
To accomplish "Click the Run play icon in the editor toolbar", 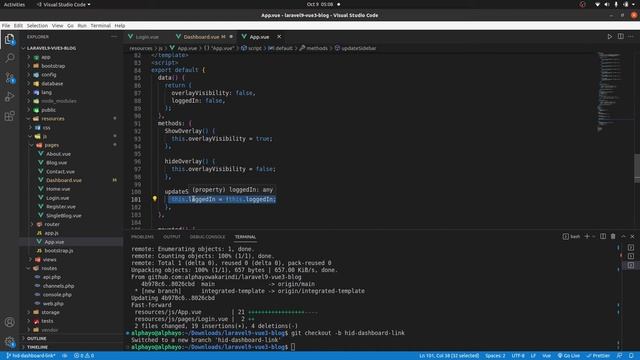I will coord(609,36).
